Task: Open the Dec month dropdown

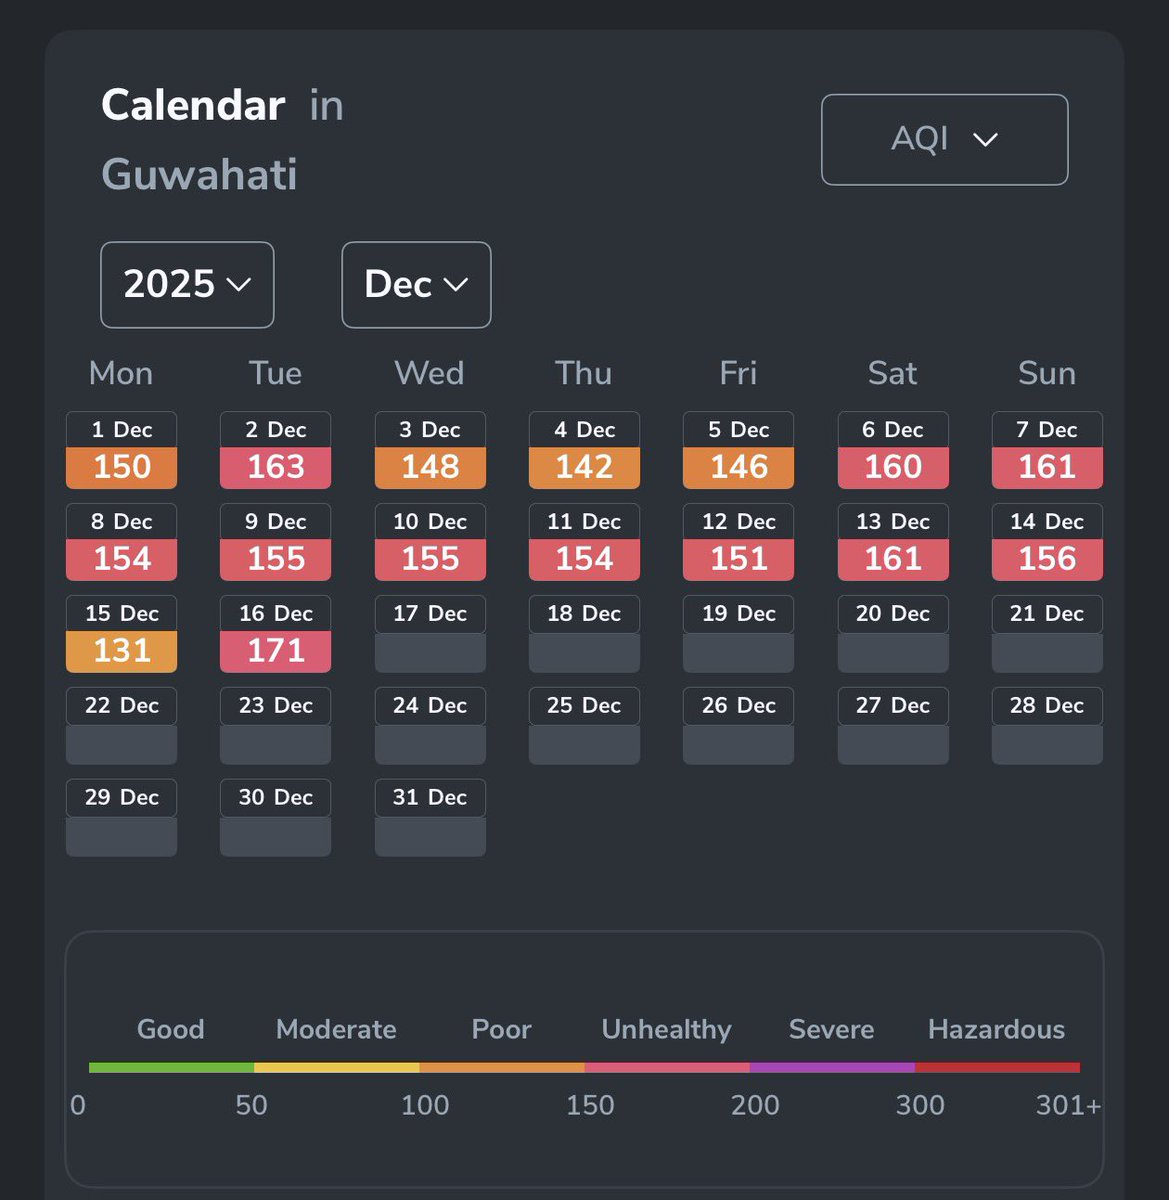Action: pos(415,285)
